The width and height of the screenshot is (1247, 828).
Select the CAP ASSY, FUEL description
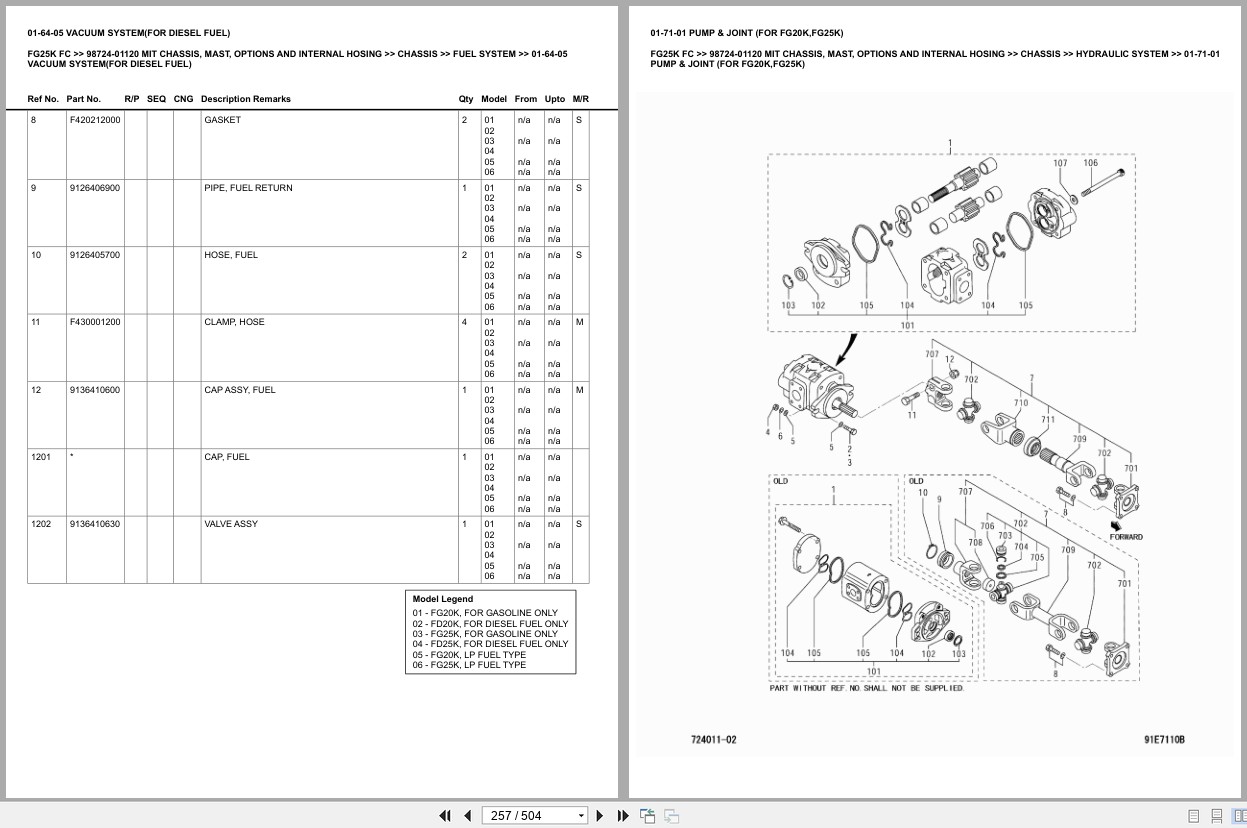click(x=239, y=390)
